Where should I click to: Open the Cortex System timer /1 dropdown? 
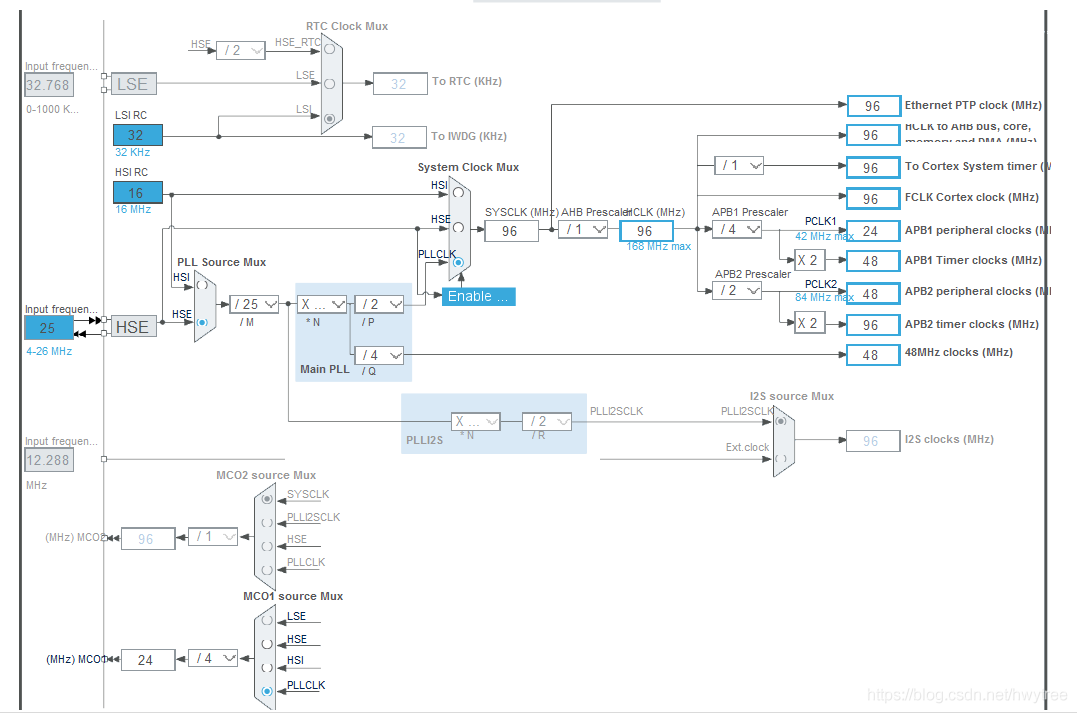pyautogui.click(x=739, y=166)
